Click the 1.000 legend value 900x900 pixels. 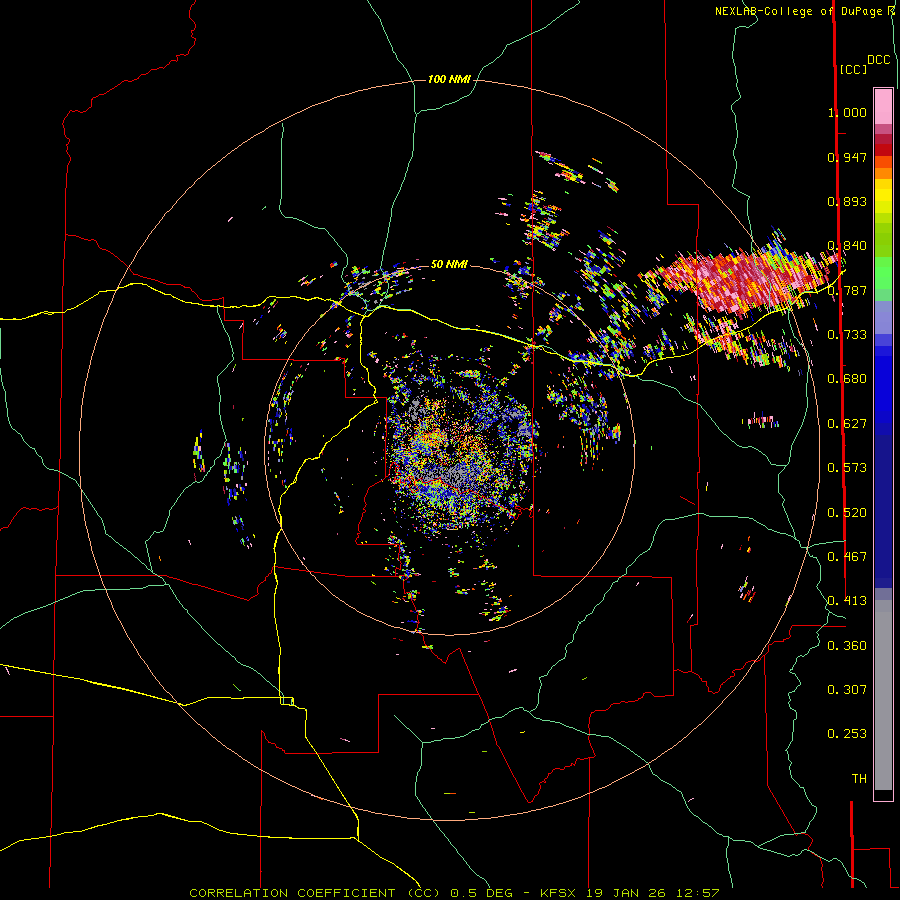(847, 112)
